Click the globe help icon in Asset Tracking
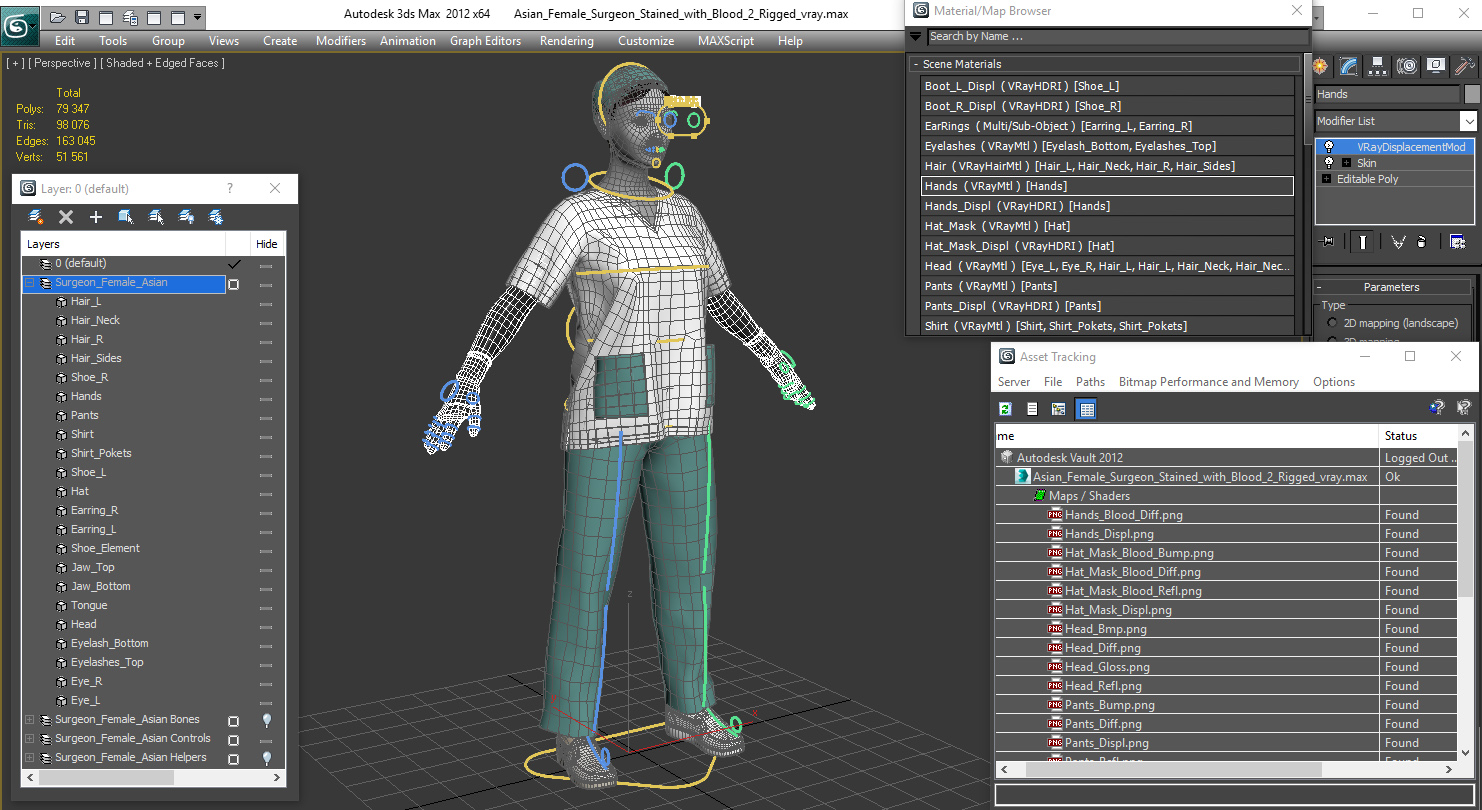This screenshot has height=810, width=1482. pyautogui.click(x=1437, y=408)
